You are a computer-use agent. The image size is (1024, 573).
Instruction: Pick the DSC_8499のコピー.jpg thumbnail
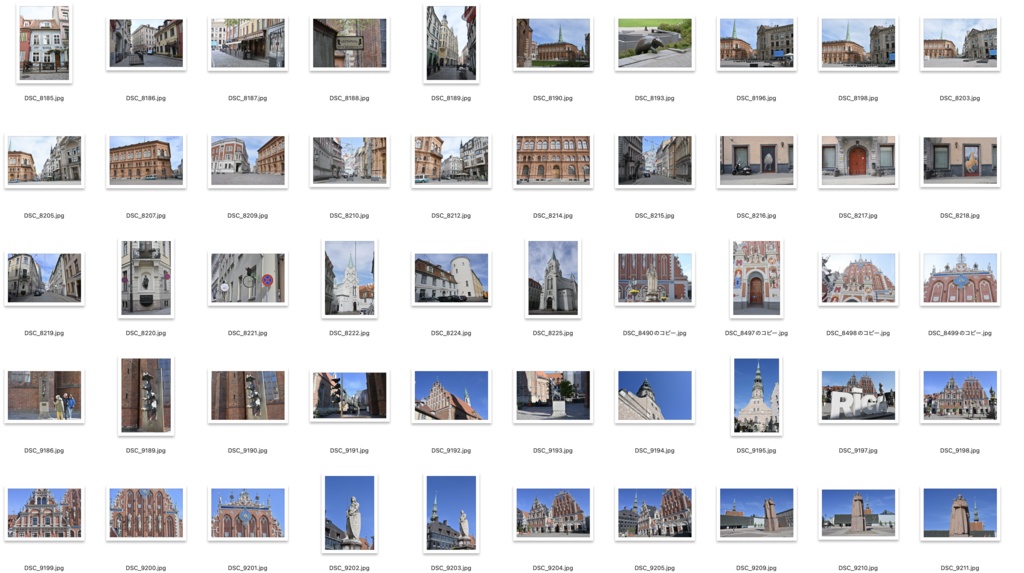(x=960, y=278)
